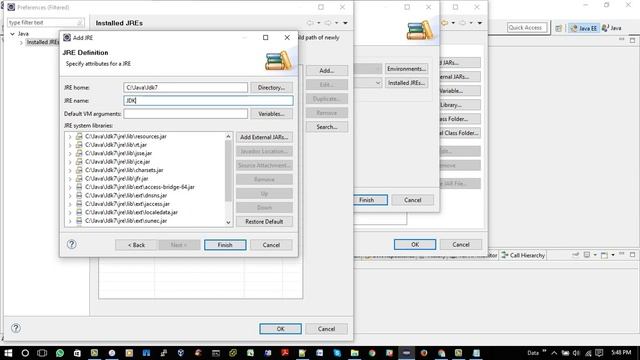Open the Windows Start menu

tap(8, 353)
